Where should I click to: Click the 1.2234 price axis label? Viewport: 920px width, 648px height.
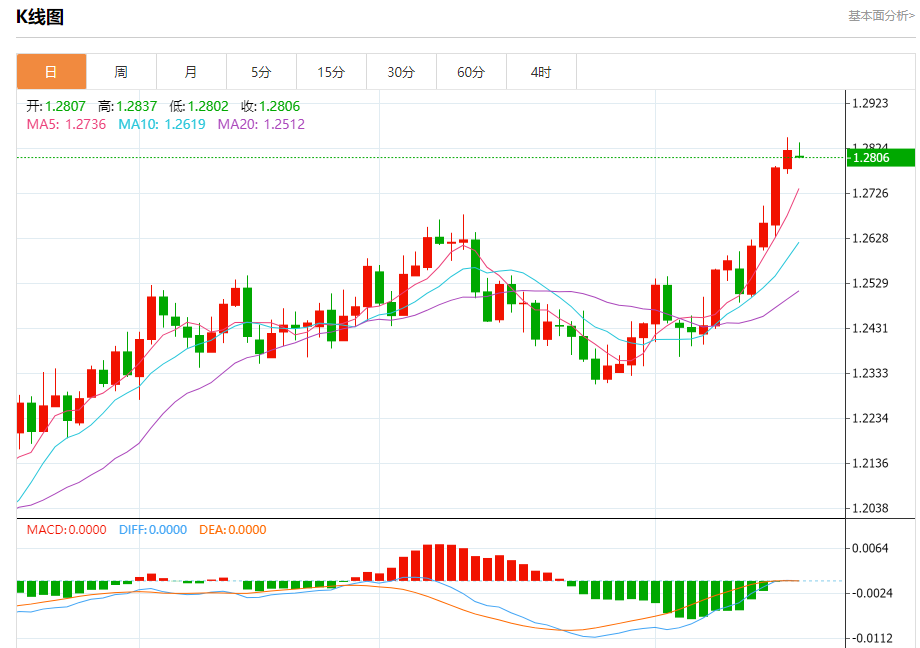[x=870, y=418]
